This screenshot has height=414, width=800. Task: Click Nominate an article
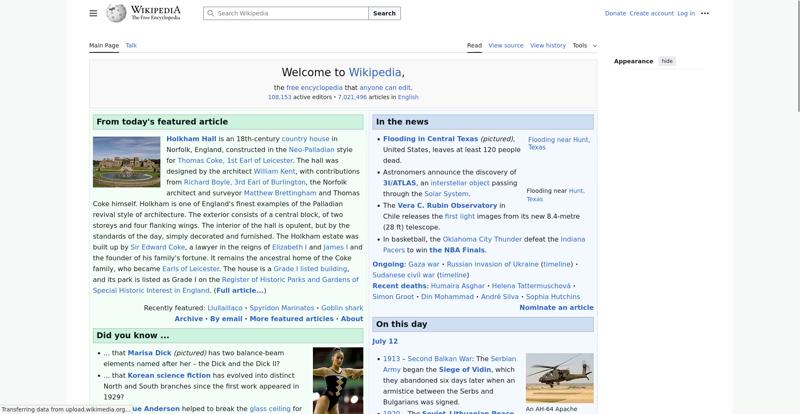(x=556, y=307)
